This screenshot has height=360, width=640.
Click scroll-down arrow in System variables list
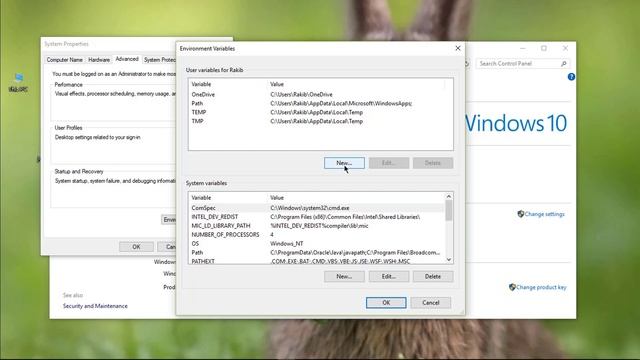[x=449, y=260]
